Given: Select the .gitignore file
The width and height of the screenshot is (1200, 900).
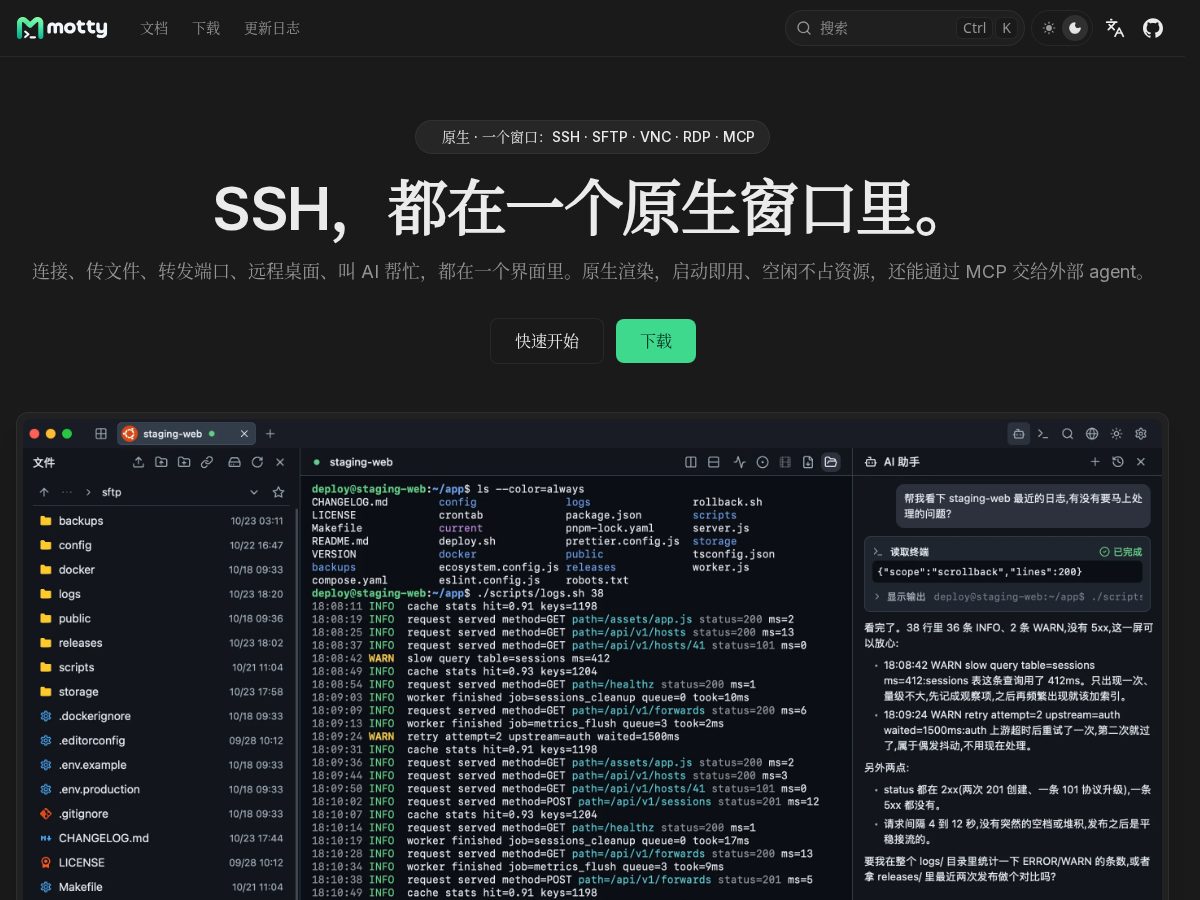Looking at the screenshot, I should point(161,814).
